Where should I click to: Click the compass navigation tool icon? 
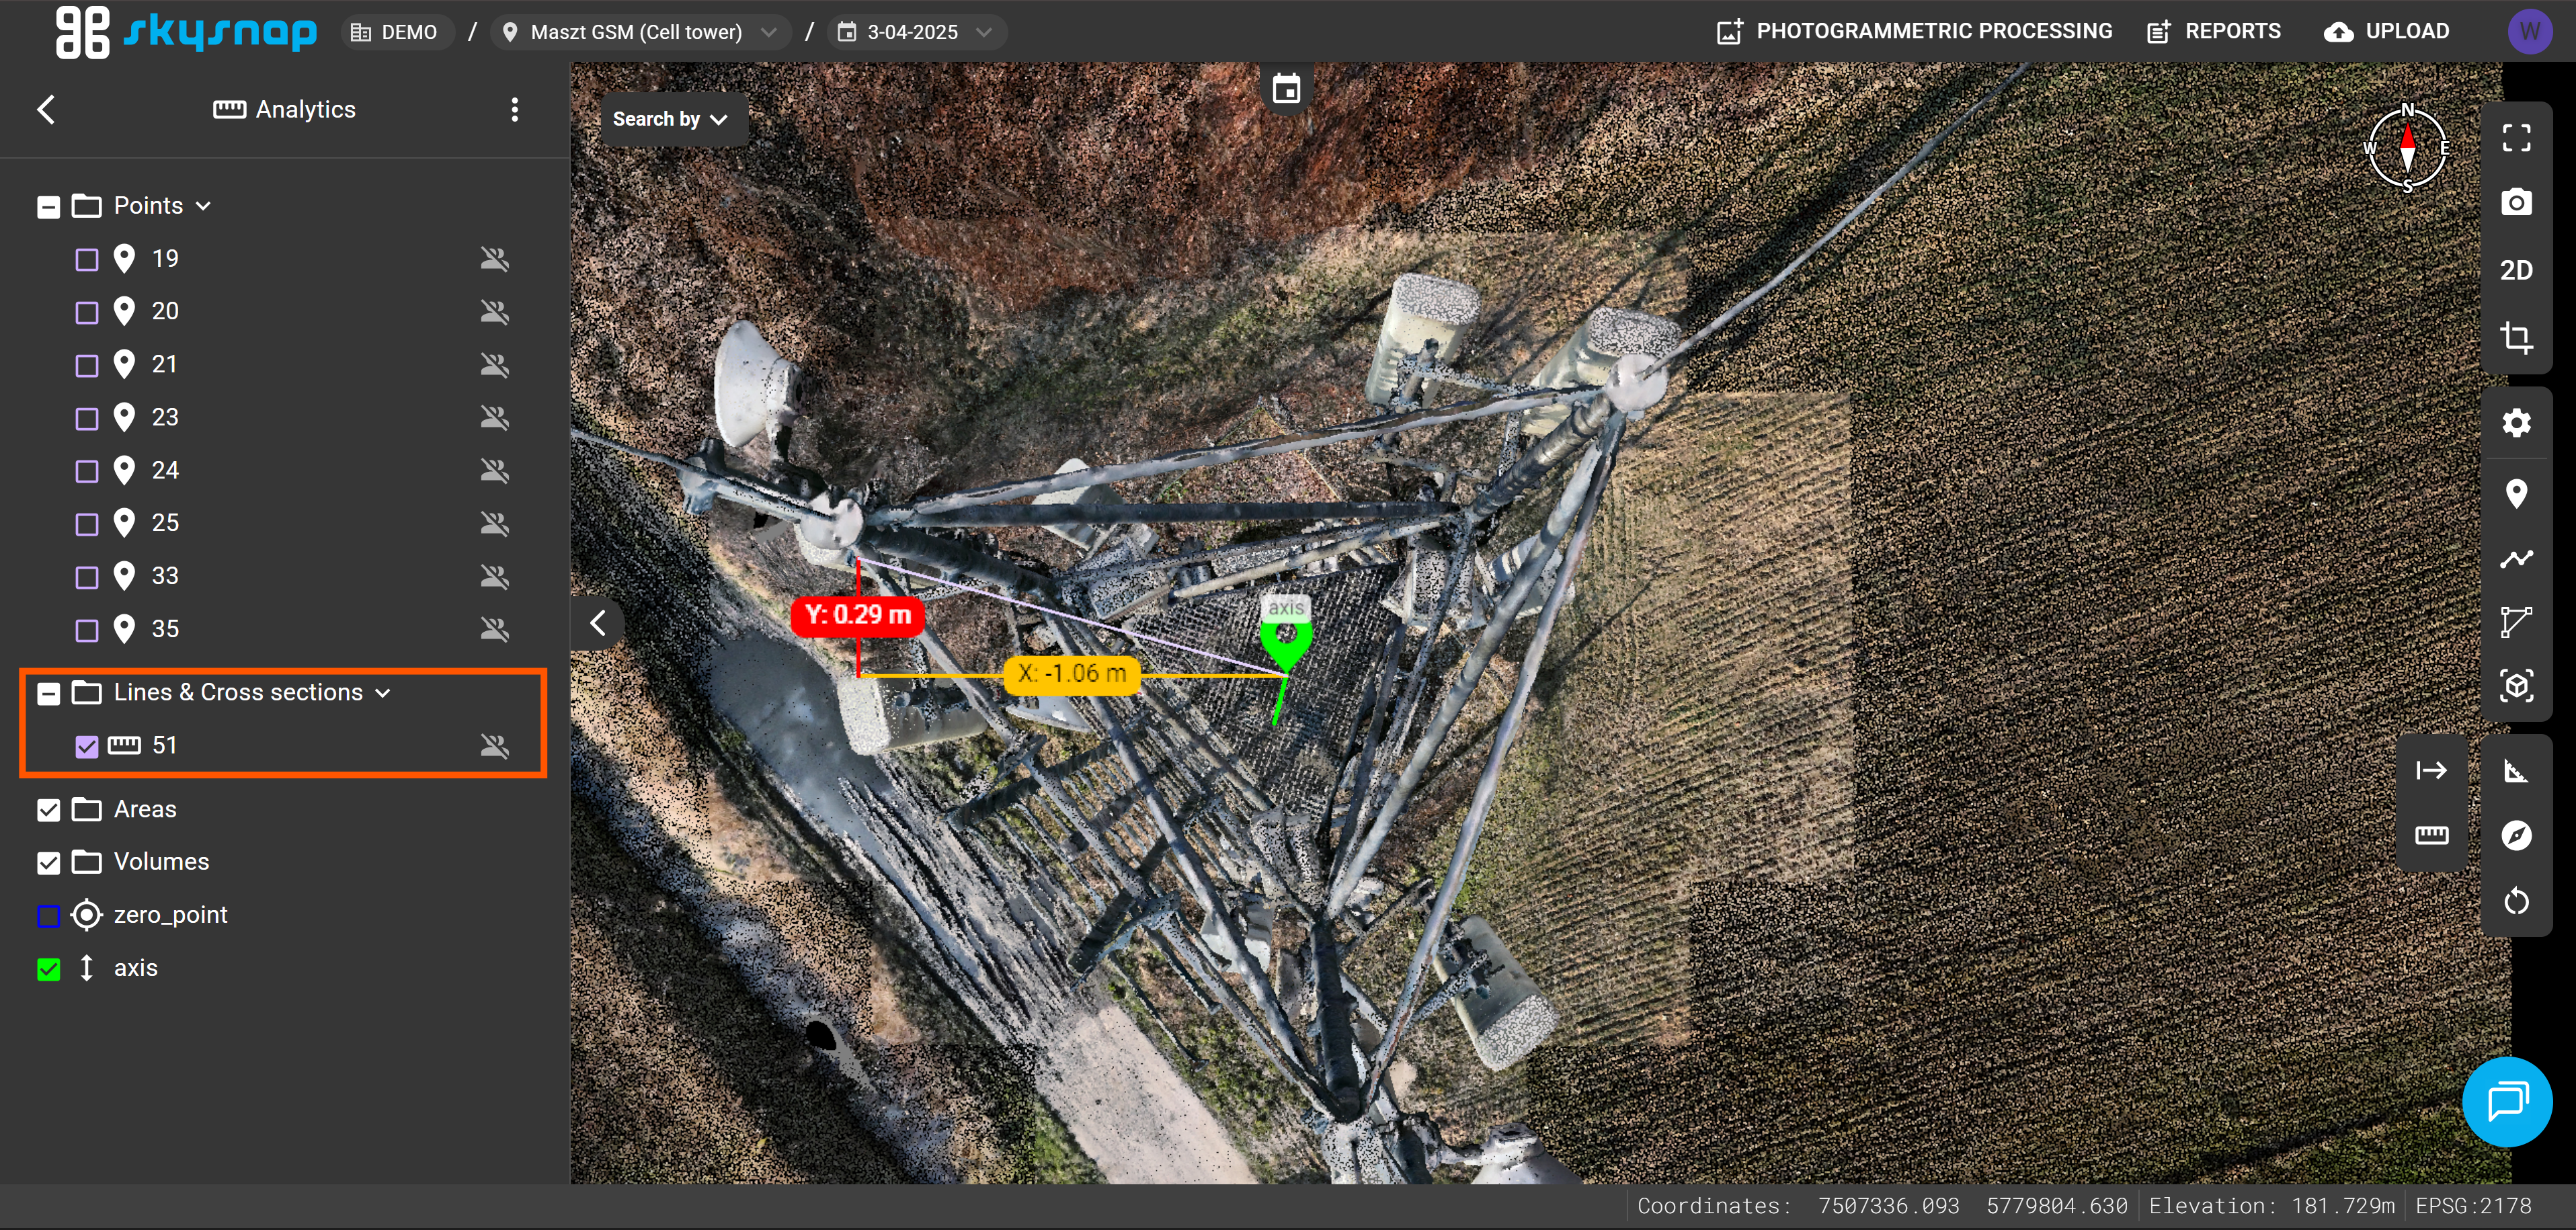[2516, 836]
